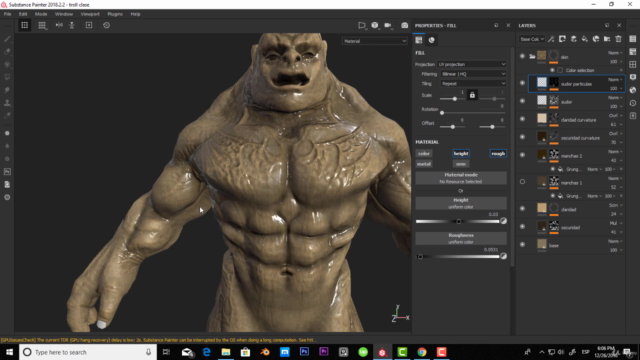
Task: Hide the oscuridad curvature layer
Action: [522, 137]
